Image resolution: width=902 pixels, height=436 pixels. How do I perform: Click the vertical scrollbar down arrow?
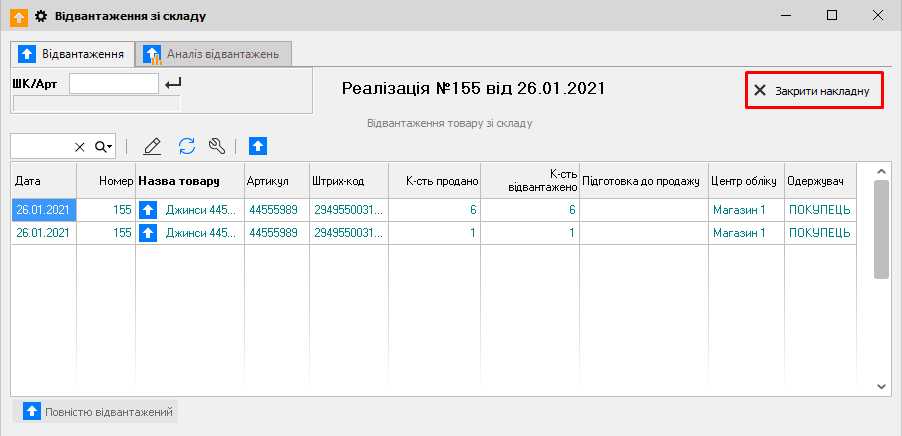click(x=881, y=385)
